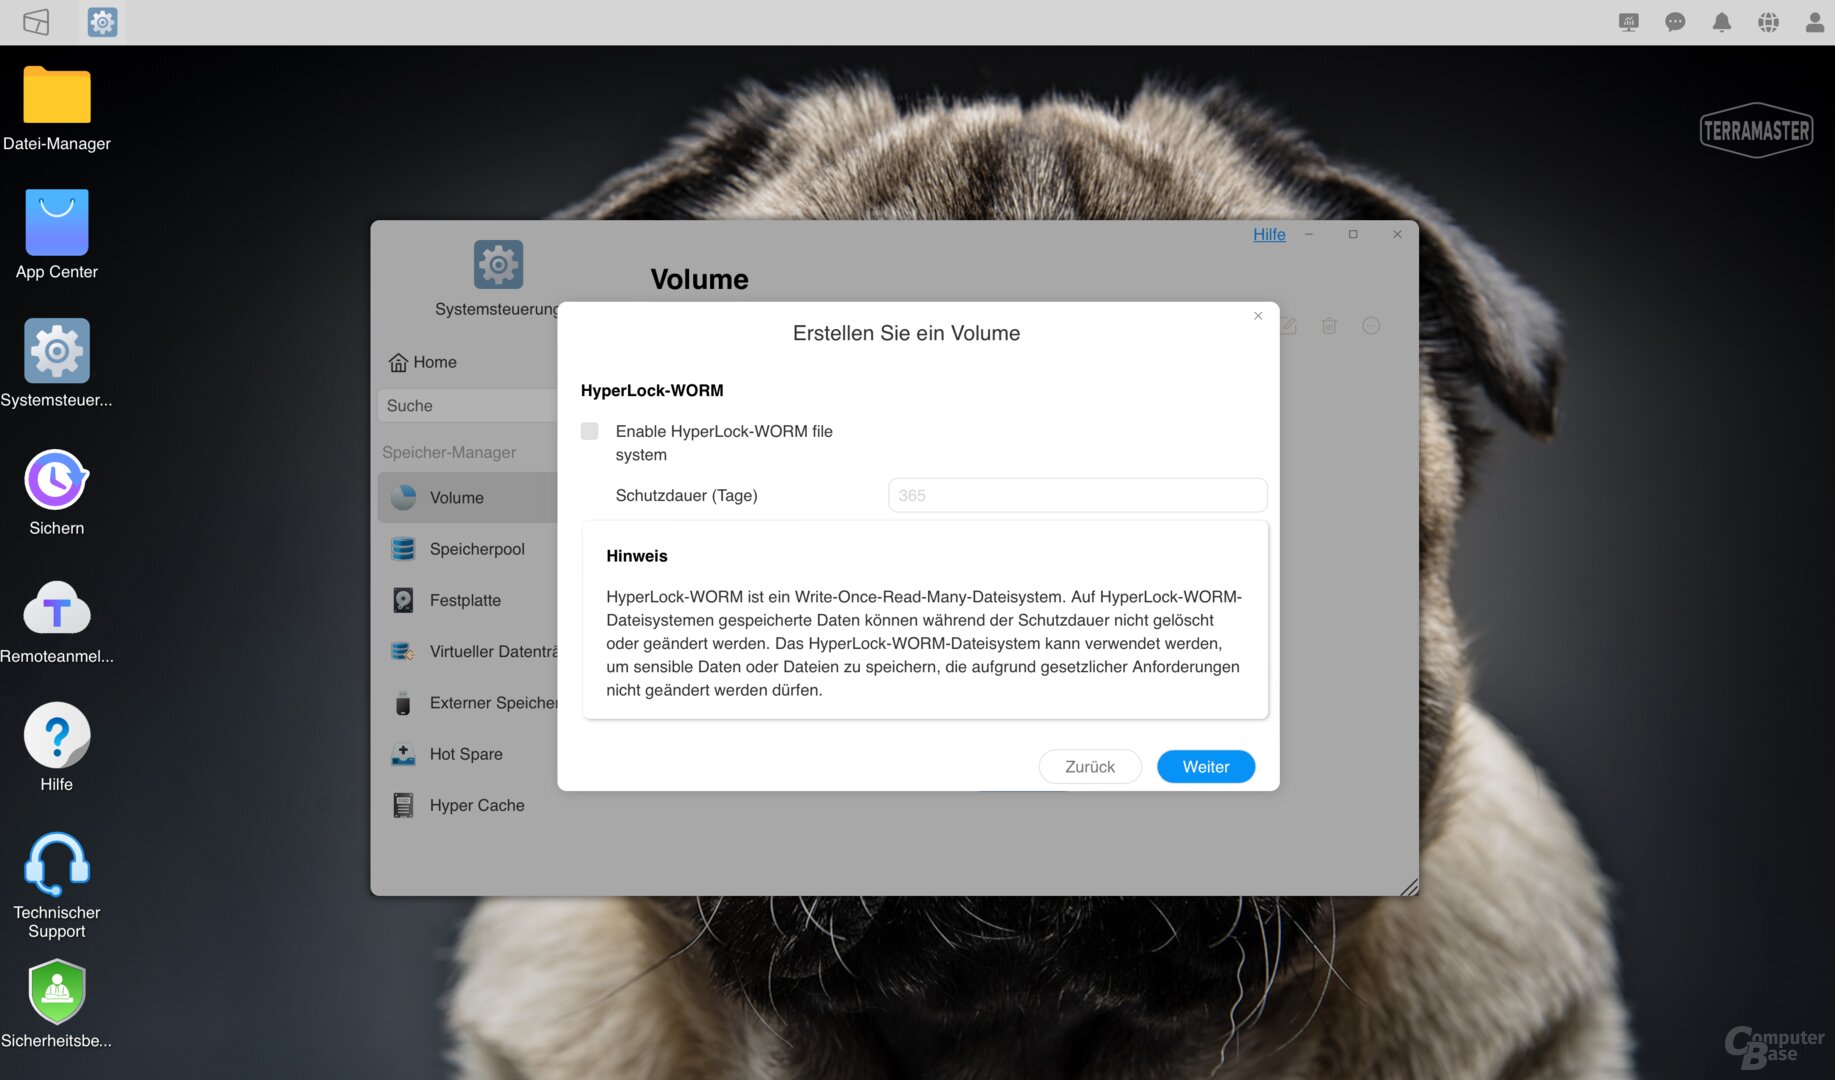The height and width of the screenshot is (1080, 1835).
Task: Enable HyperLock-WORM file system checkbox
Action: tap(590, 431)
